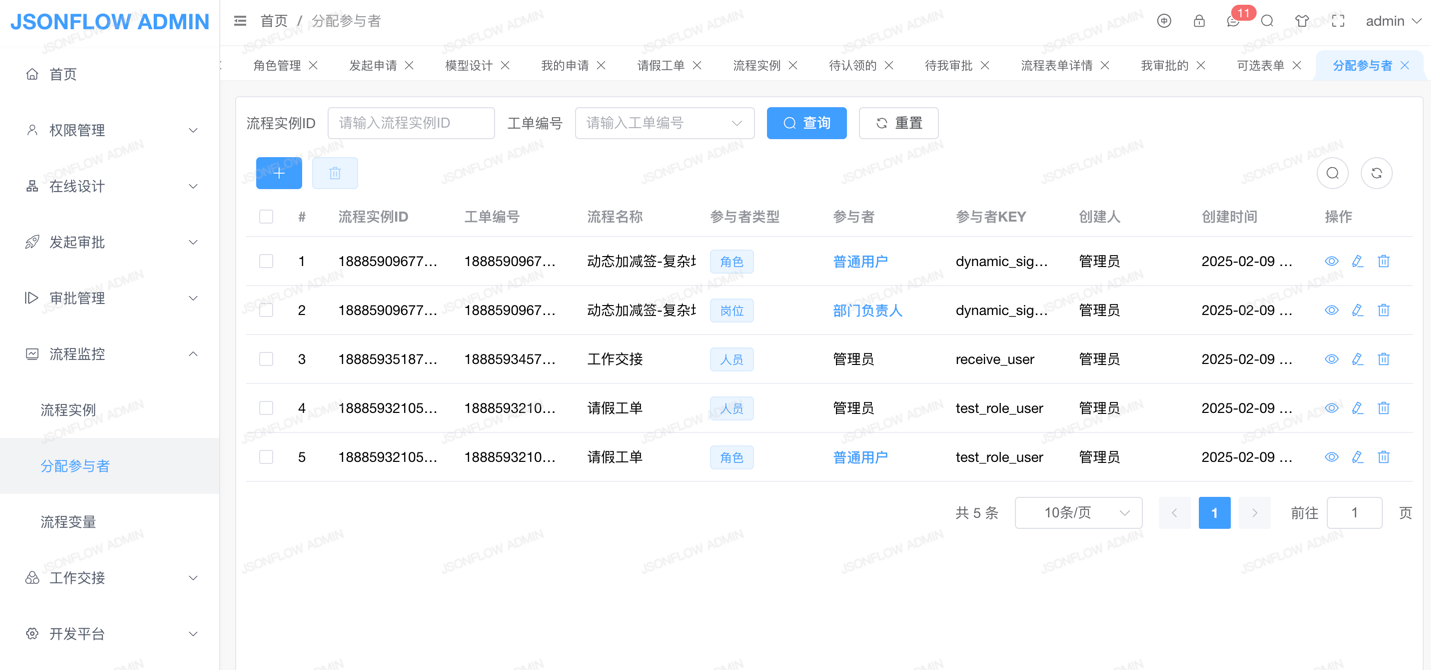Expand the 权限管理 sidebar menu
1431x670 pixels.
click(x=110, y=130)
